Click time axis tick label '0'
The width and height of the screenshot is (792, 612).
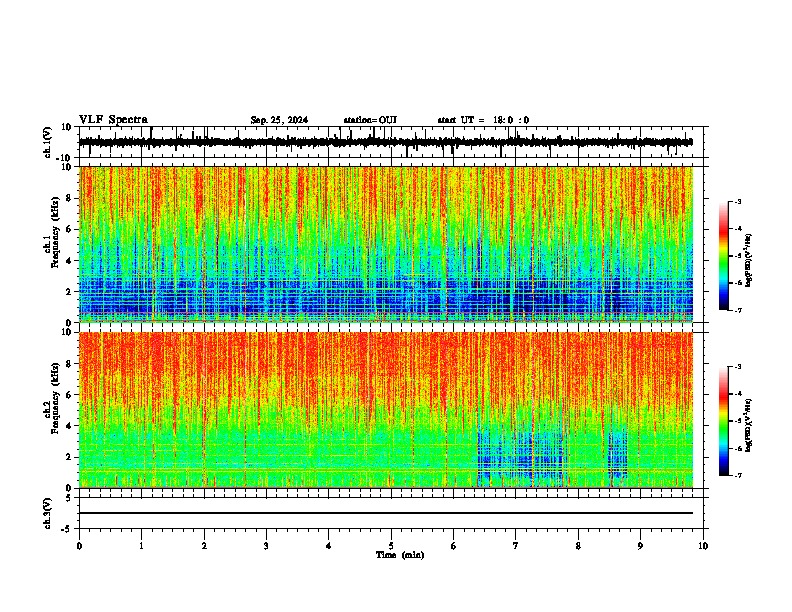coord(79,546)
